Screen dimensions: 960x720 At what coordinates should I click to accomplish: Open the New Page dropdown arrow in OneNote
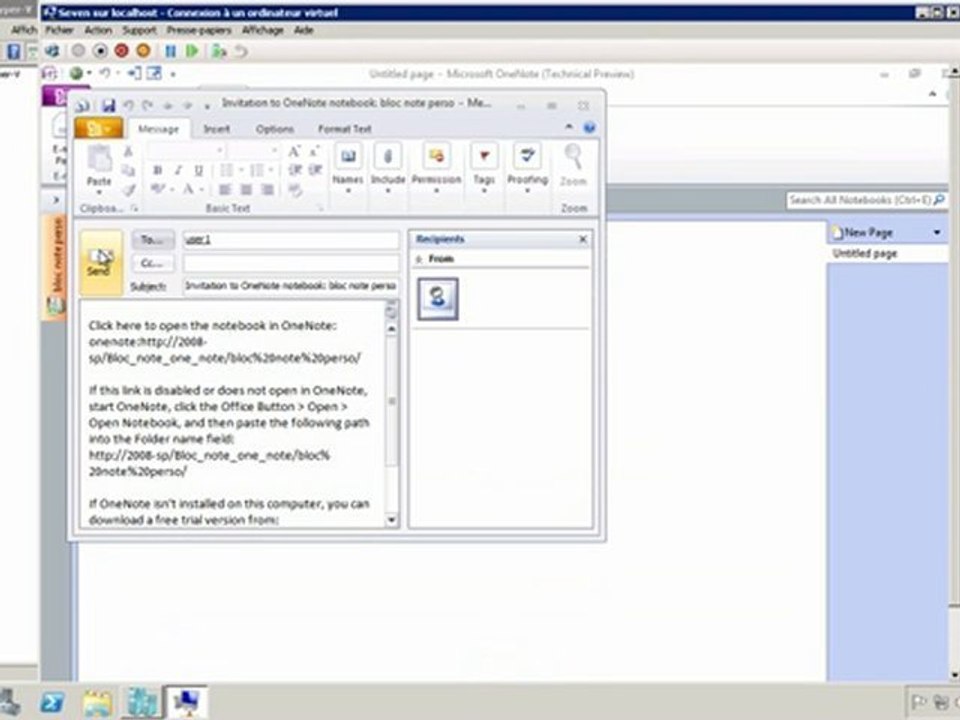tap(937, 233)
